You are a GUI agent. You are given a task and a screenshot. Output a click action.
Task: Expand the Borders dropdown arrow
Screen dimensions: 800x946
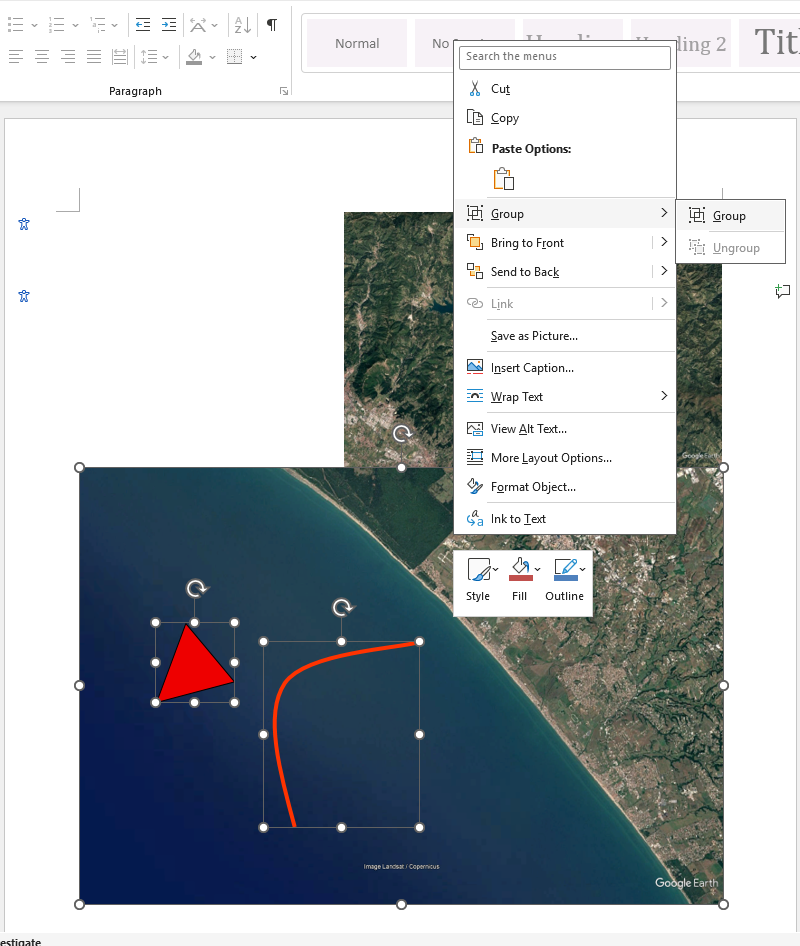[253, 58]
